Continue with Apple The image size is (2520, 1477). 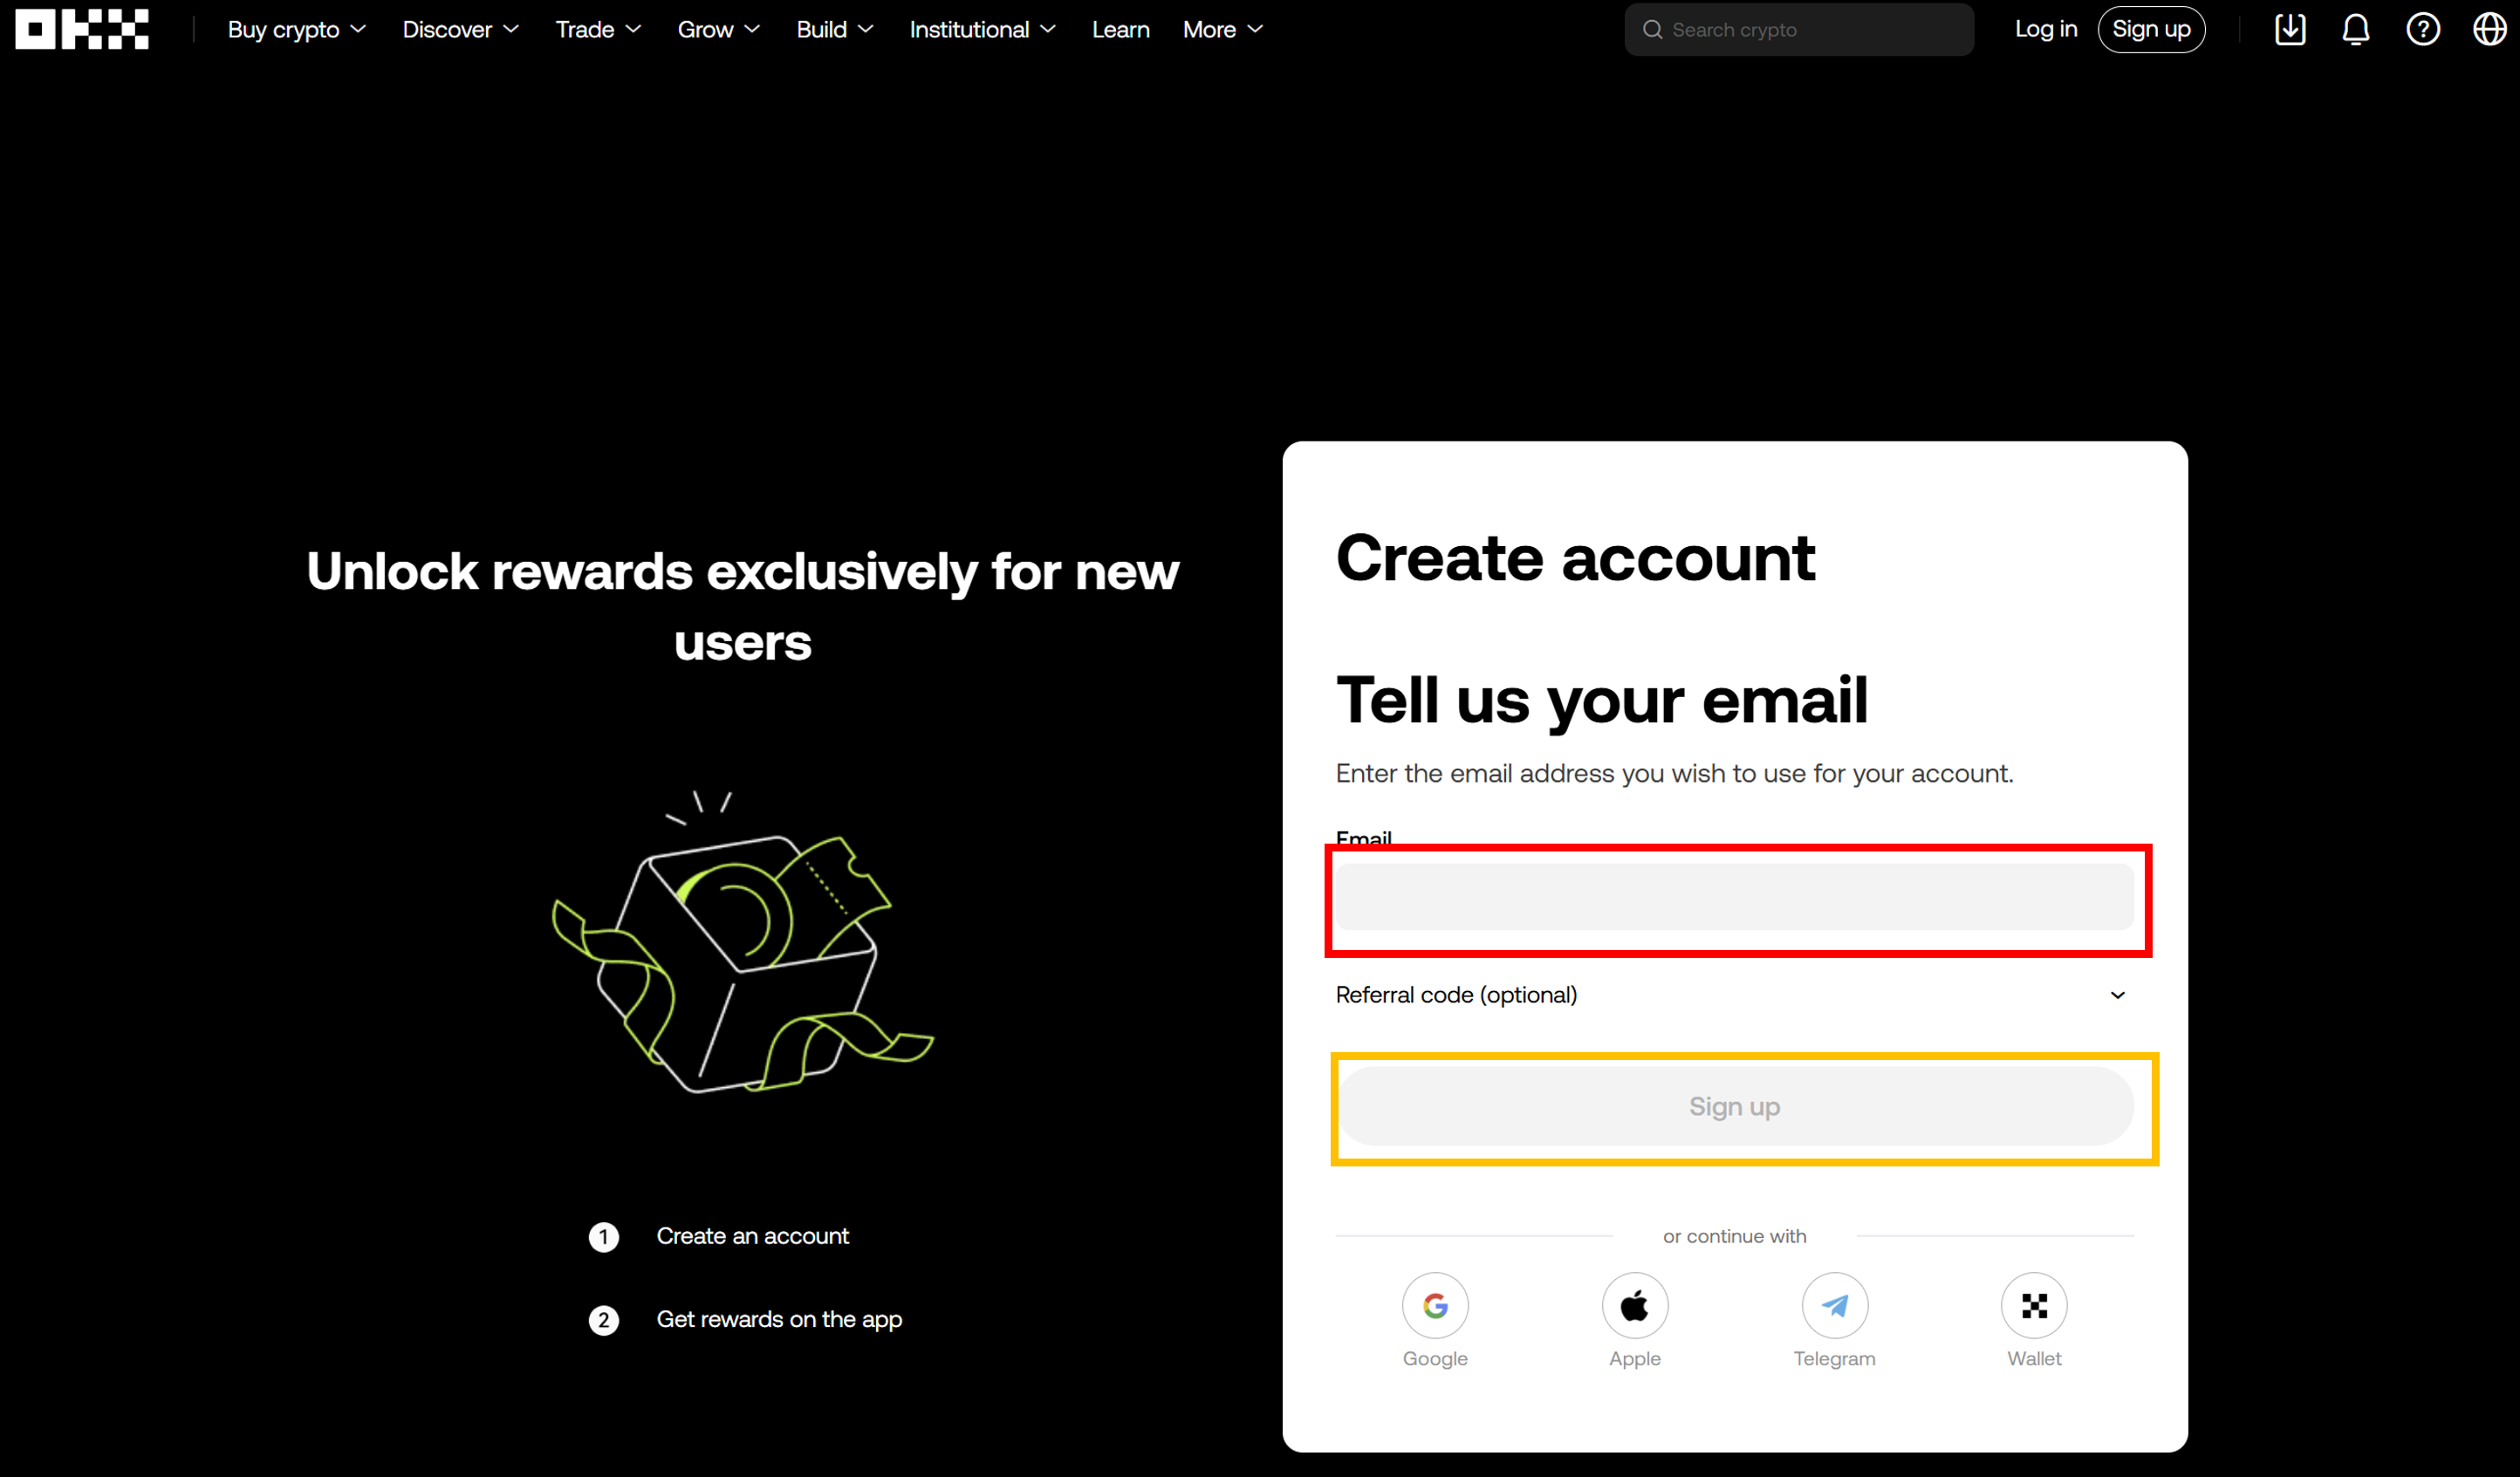point(1634,1320)
